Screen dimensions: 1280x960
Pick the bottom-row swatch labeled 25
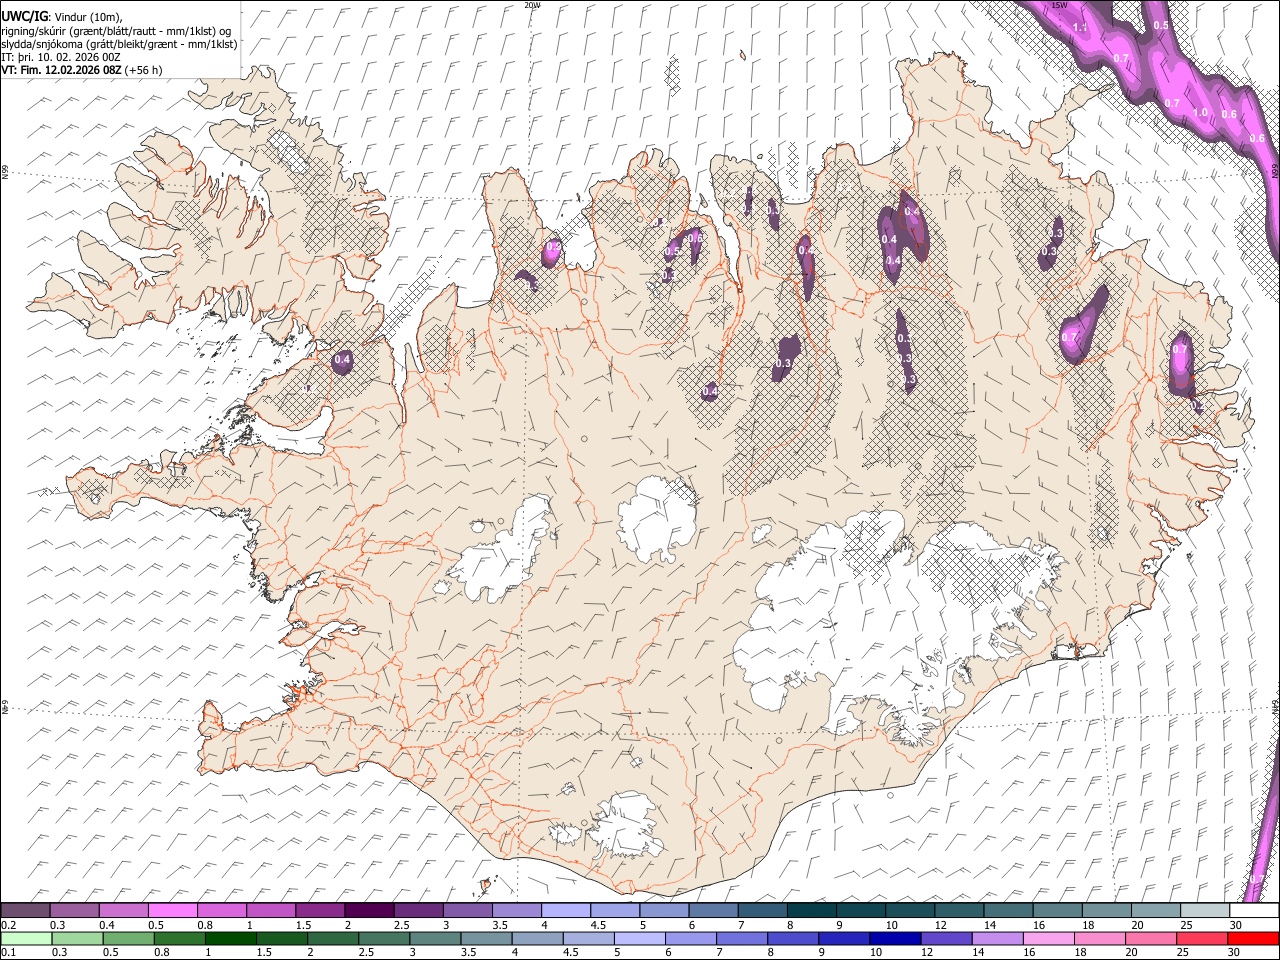1201,938
